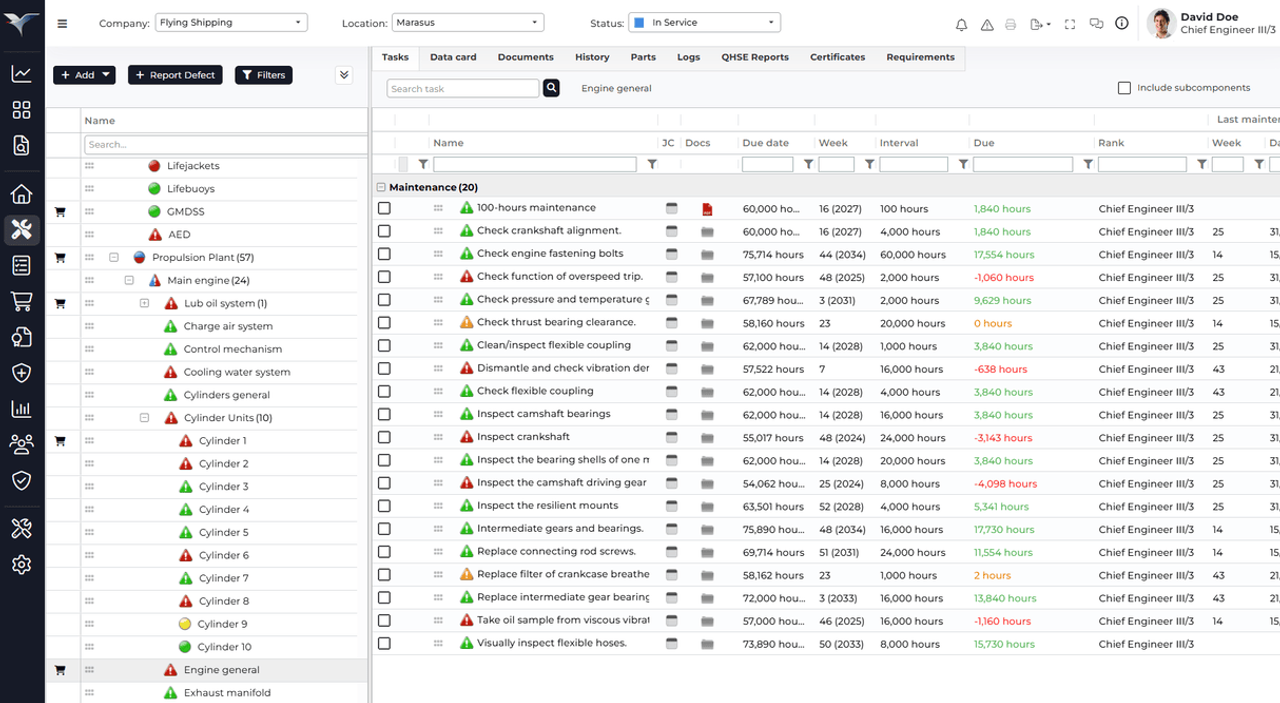Open the hamburger menu in header
Screen dimensions: 1280x703
point(62,24)
